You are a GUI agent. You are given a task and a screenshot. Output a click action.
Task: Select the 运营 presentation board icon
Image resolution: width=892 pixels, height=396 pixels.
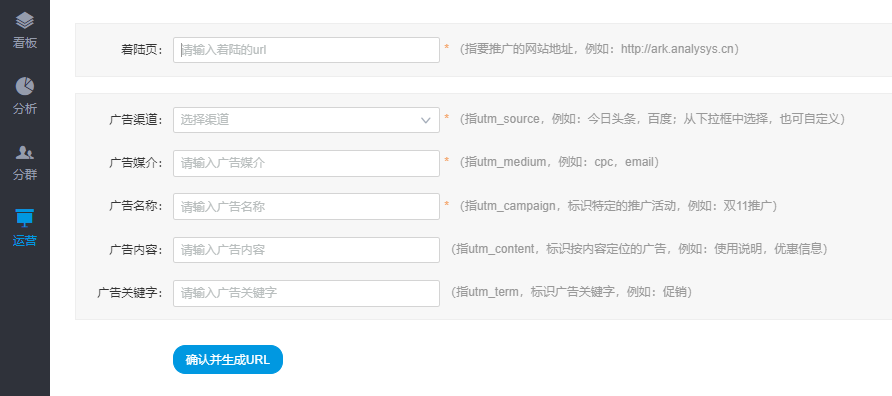pyautogui.click(x=24, y=218)
